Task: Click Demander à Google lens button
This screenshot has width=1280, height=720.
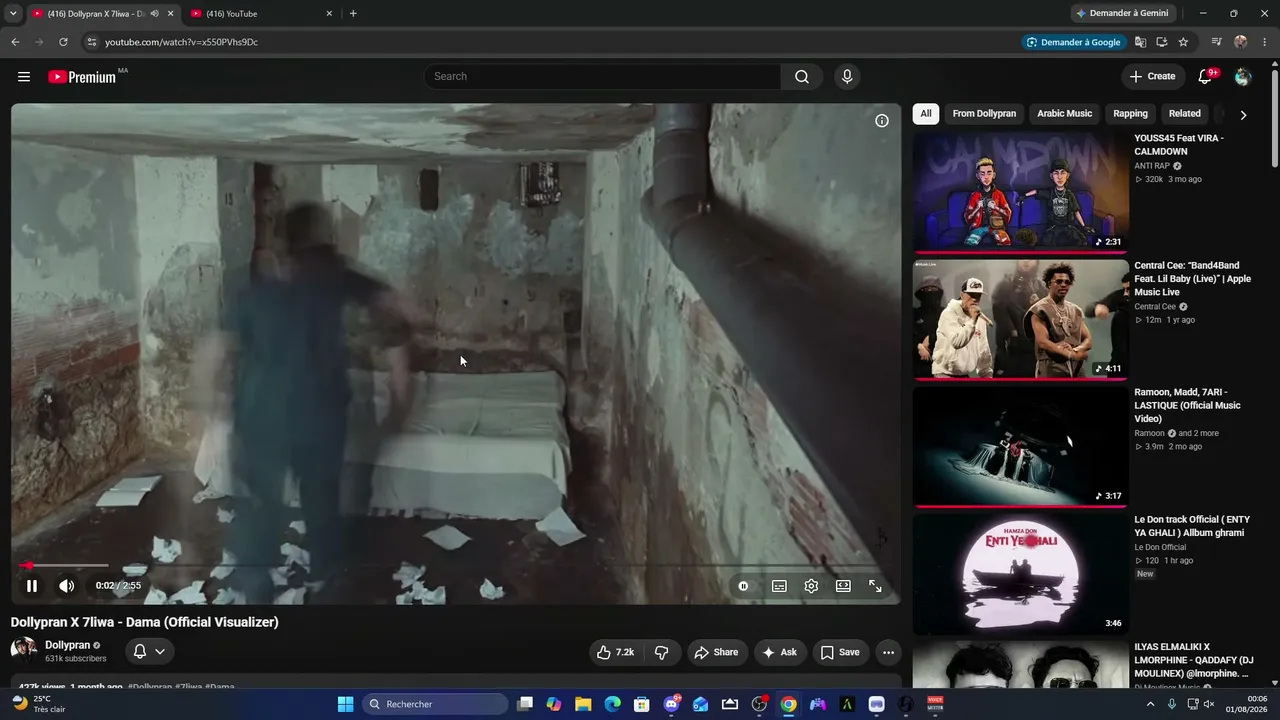Action: (1075, 42)
